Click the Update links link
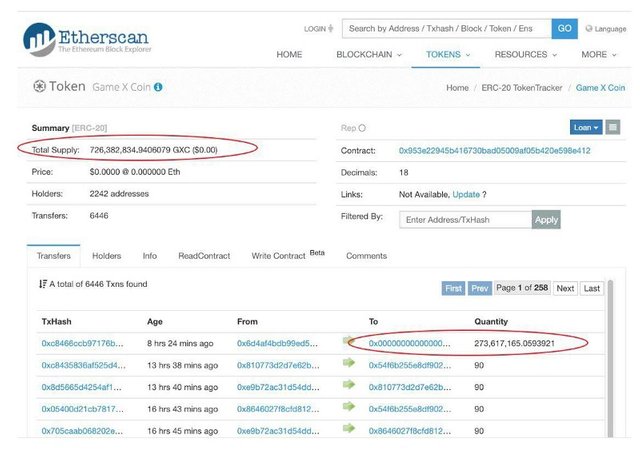 [x=466, y=194]
